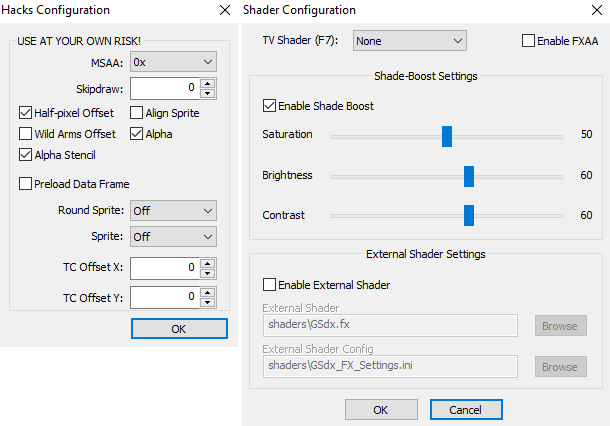This screenshot has height=426, width=610.
Task: Enable the Wild Arms Offset option
Action: pyautogui.click(x=26, y=134)
